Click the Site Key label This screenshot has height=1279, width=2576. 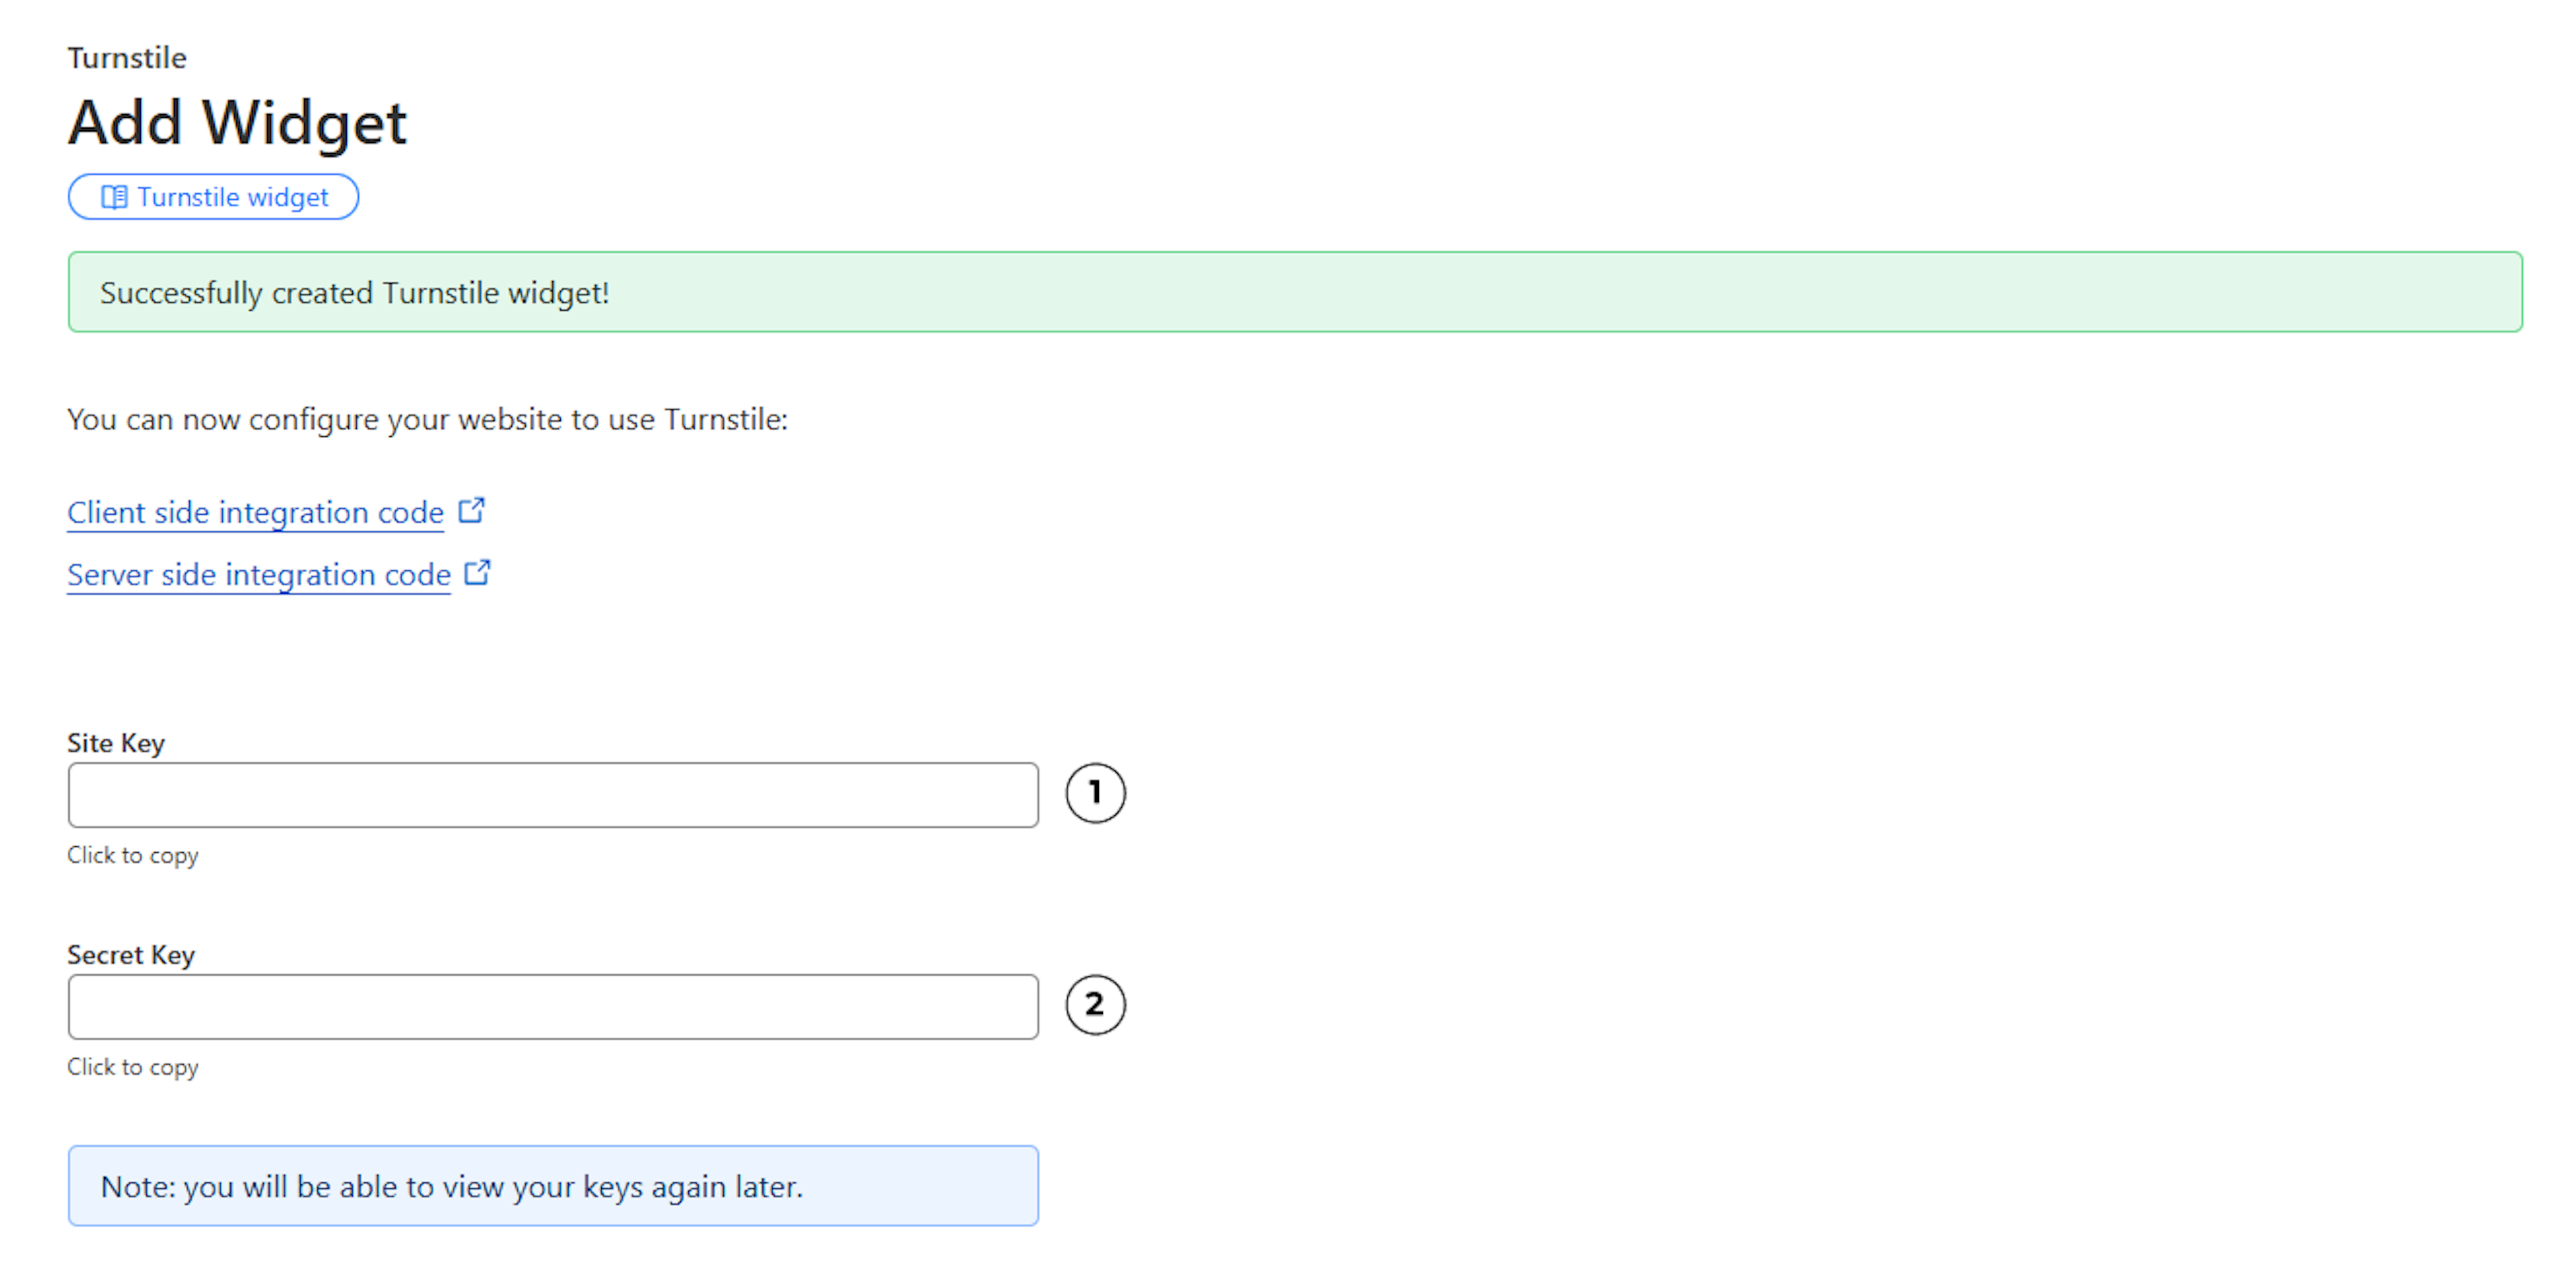coord(115,742)
